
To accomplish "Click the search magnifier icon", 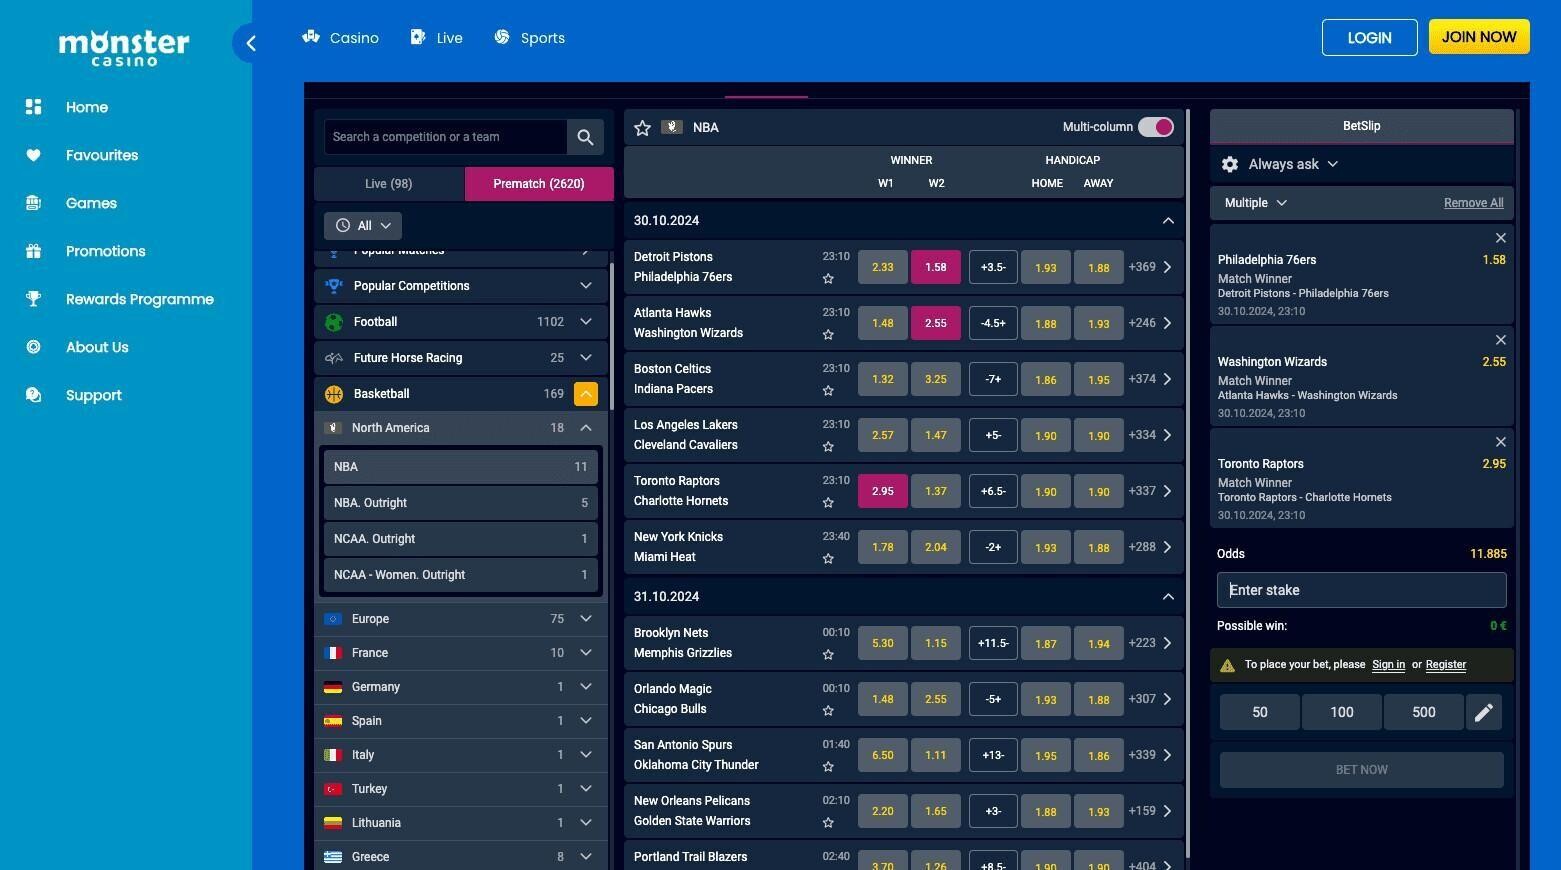I will click(585, 137).
